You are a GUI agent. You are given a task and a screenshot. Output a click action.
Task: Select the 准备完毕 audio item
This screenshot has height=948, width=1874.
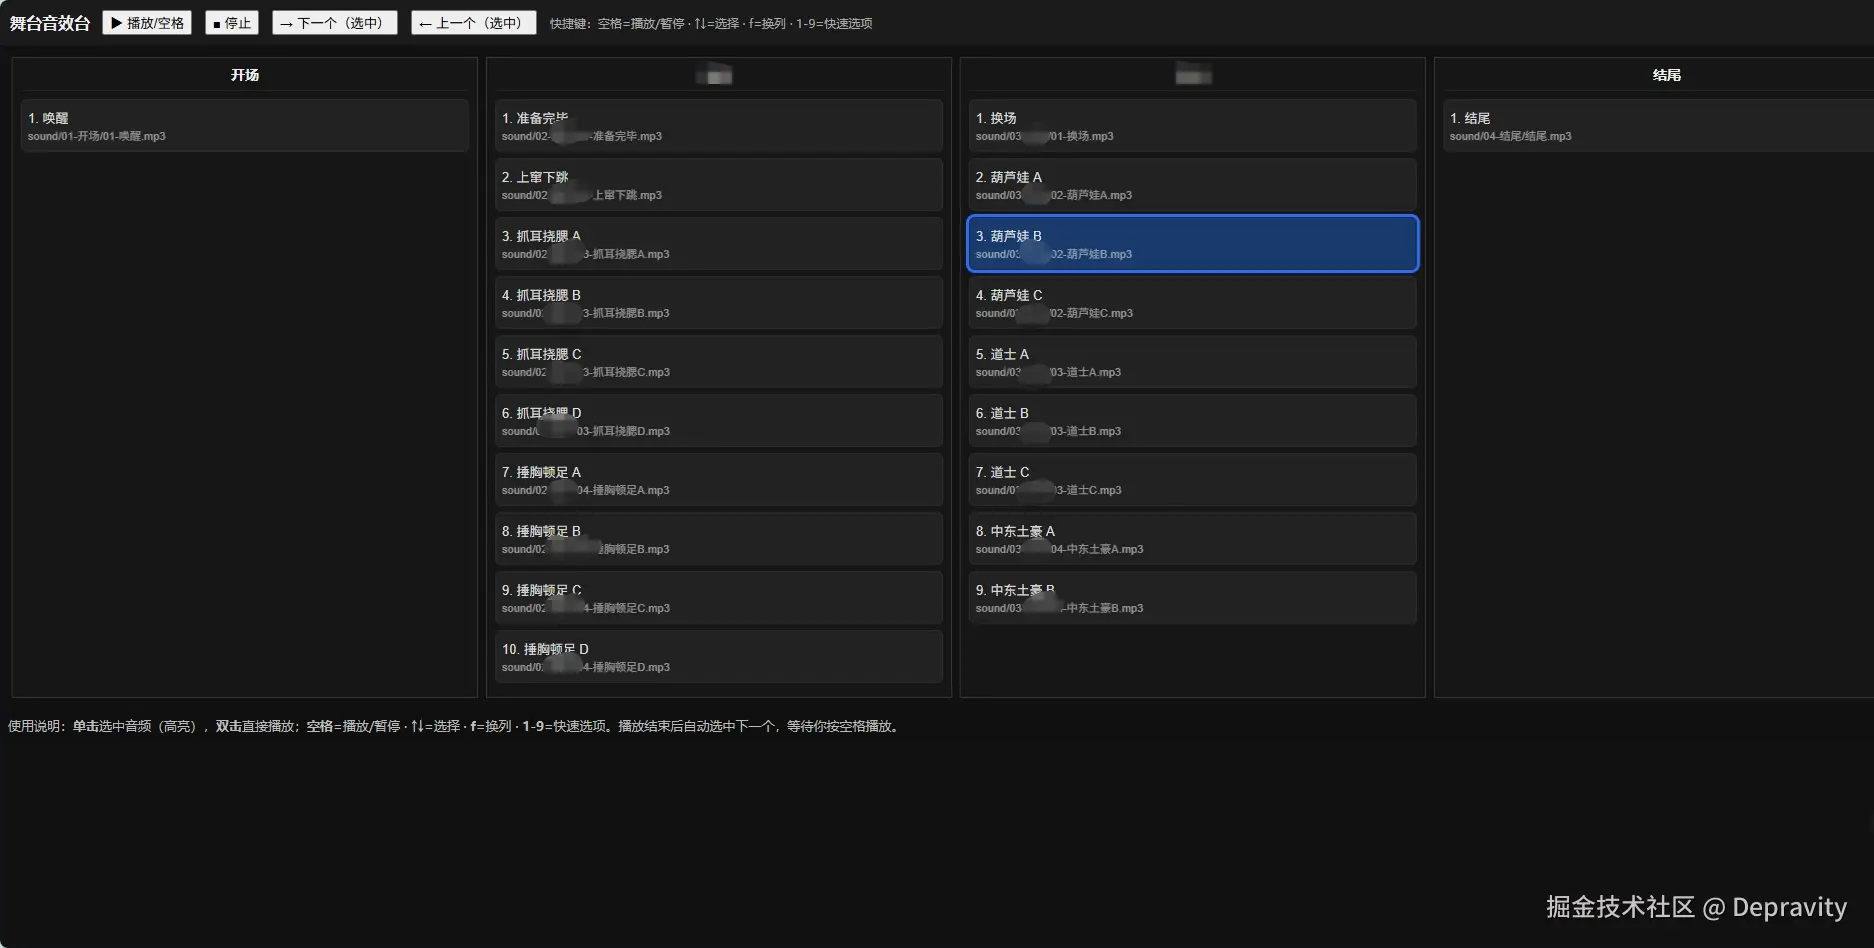click(x=716, y=125)
